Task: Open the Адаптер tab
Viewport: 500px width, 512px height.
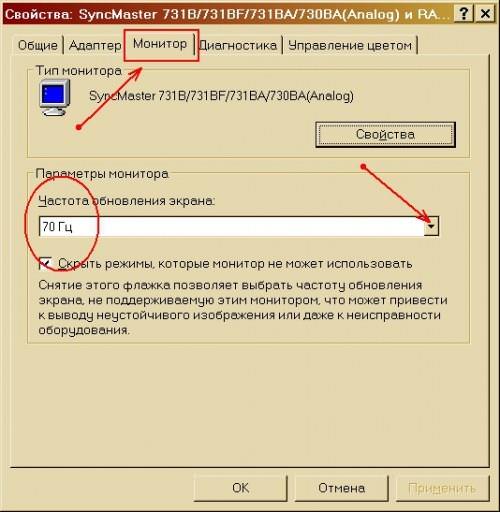Action: pos(95,45)
